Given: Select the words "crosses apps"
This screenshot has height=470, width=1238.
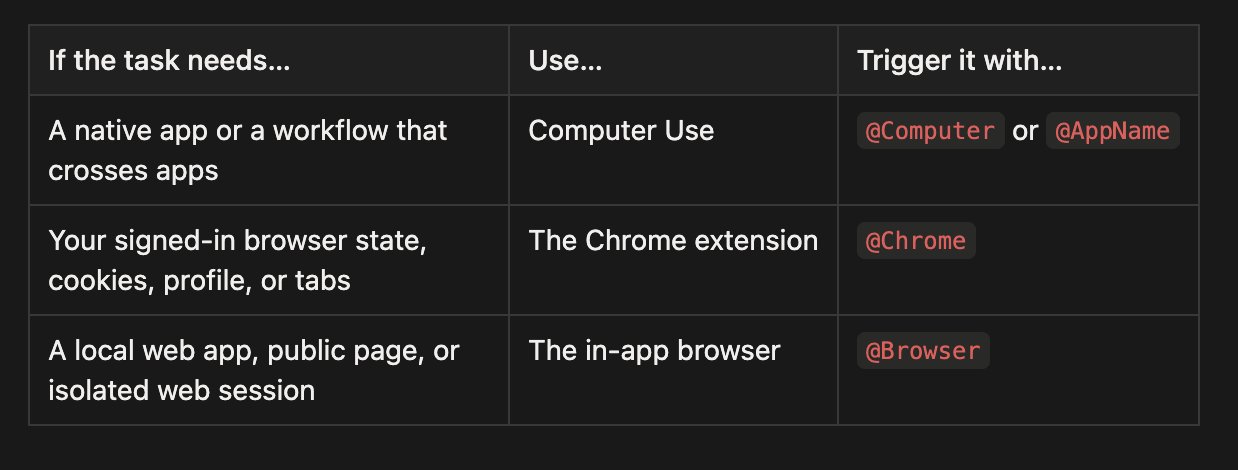Looking at the screenshot, I should pos(133,170).
